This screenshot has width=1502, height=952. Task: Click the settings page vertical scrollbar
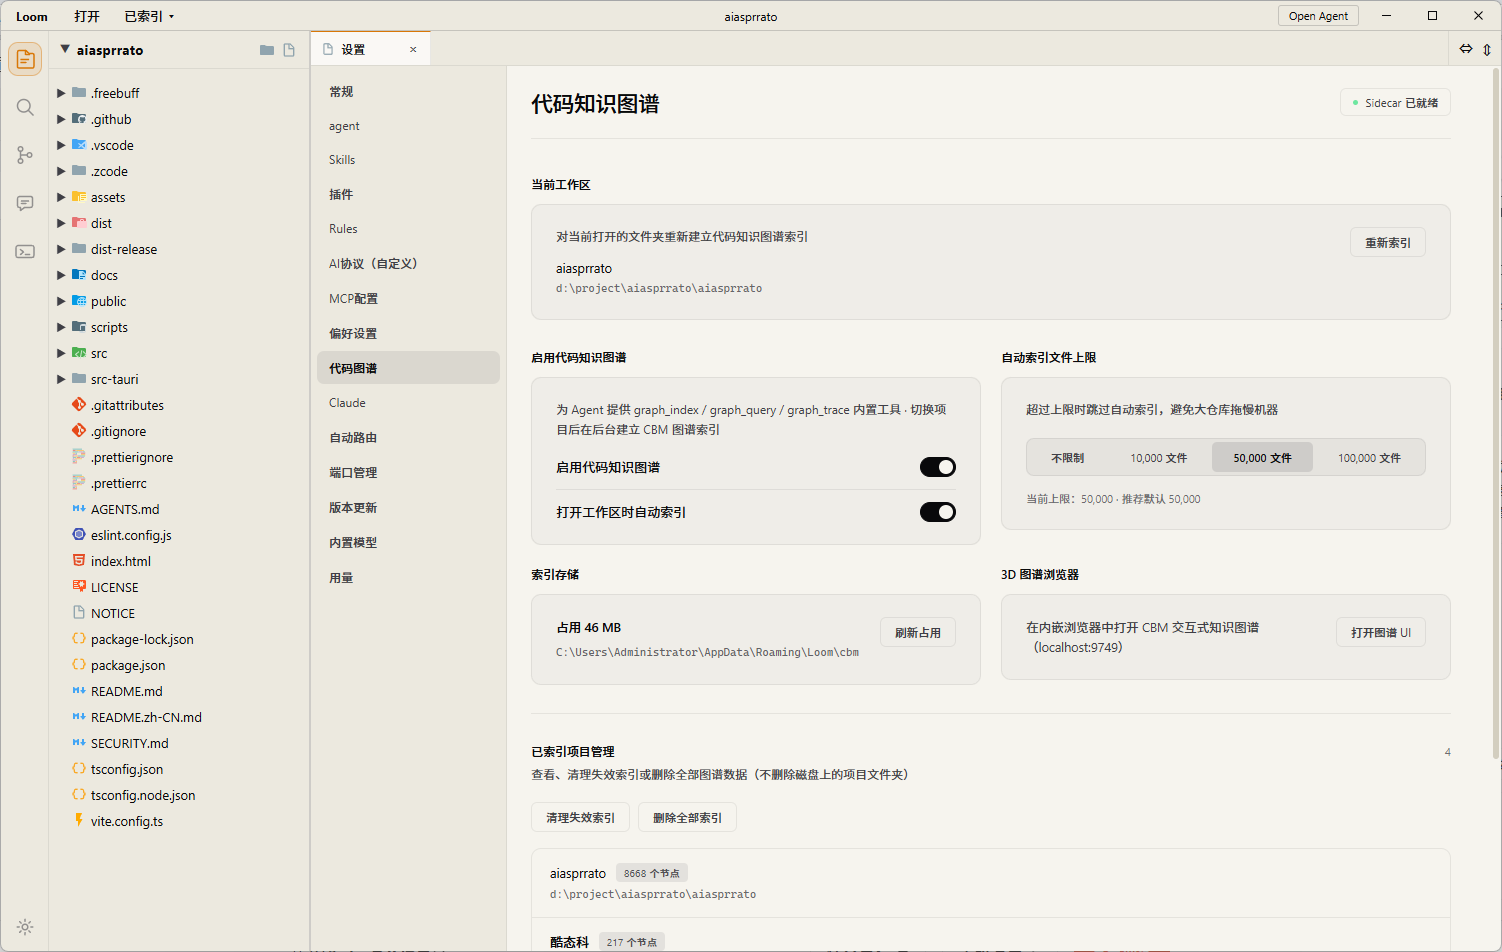coord(1496,413)
